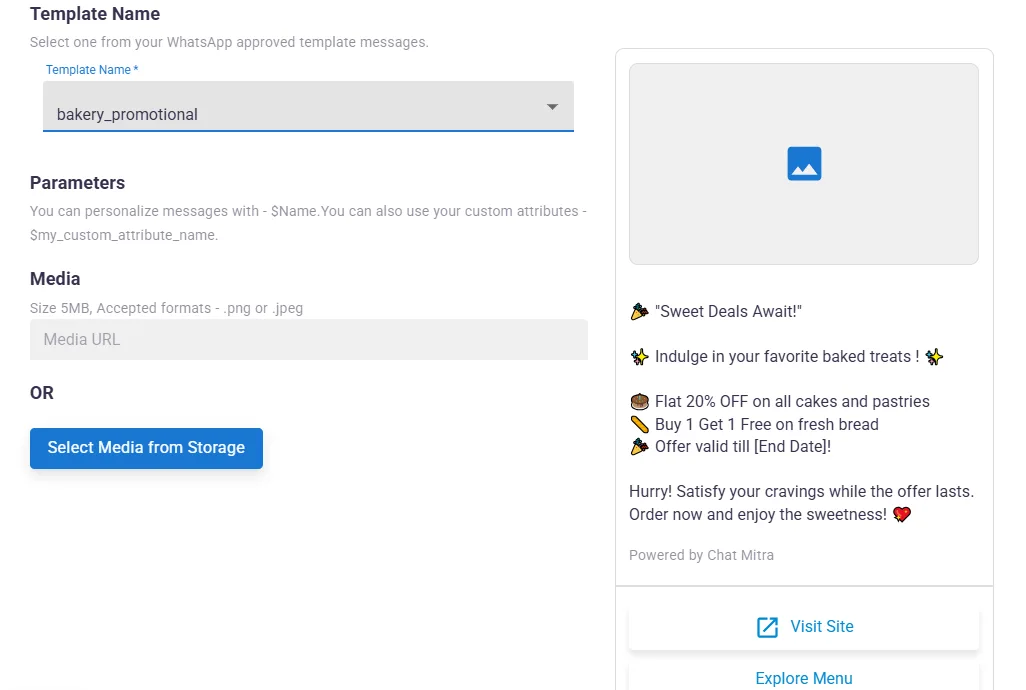Click the "Template Name *" field label
The height and width of the screenshot is (690, 1026).
[x=92, y=70]
